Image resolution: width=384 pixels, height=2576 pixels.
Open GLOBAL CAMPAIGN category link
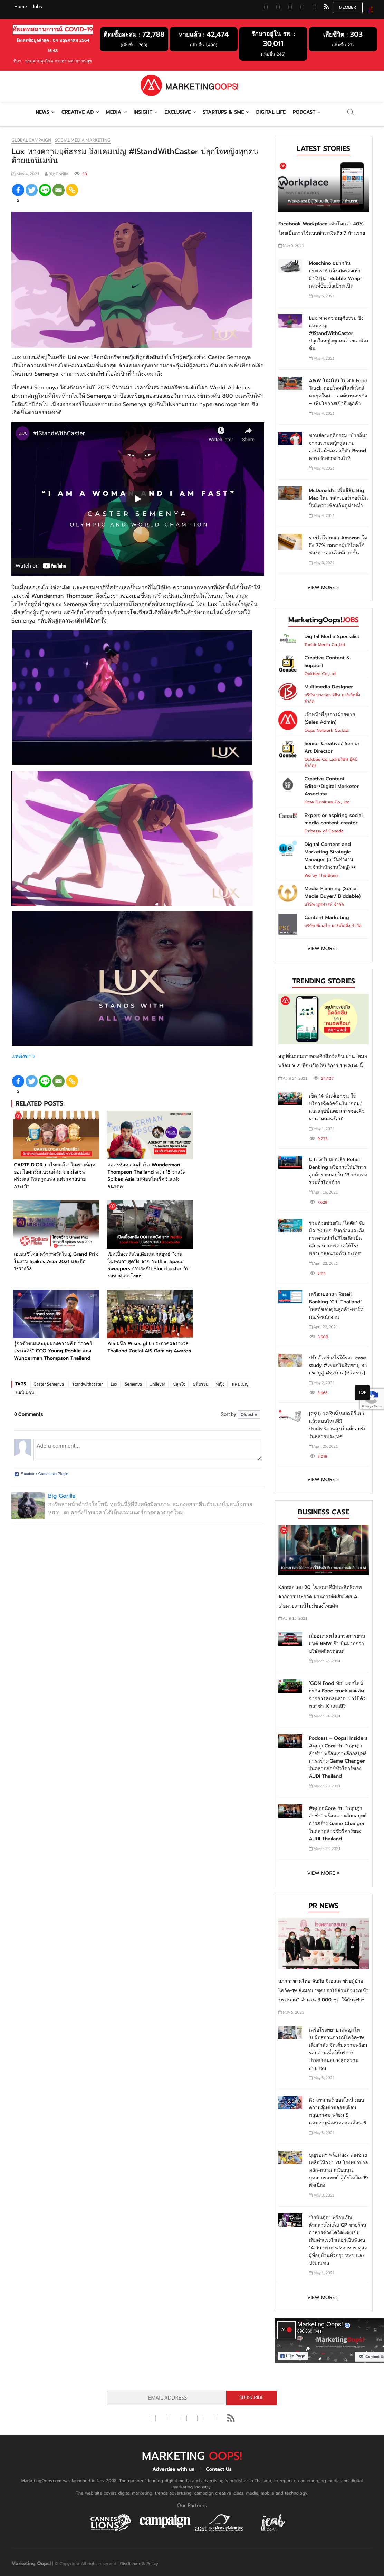(x=31, y=140)
